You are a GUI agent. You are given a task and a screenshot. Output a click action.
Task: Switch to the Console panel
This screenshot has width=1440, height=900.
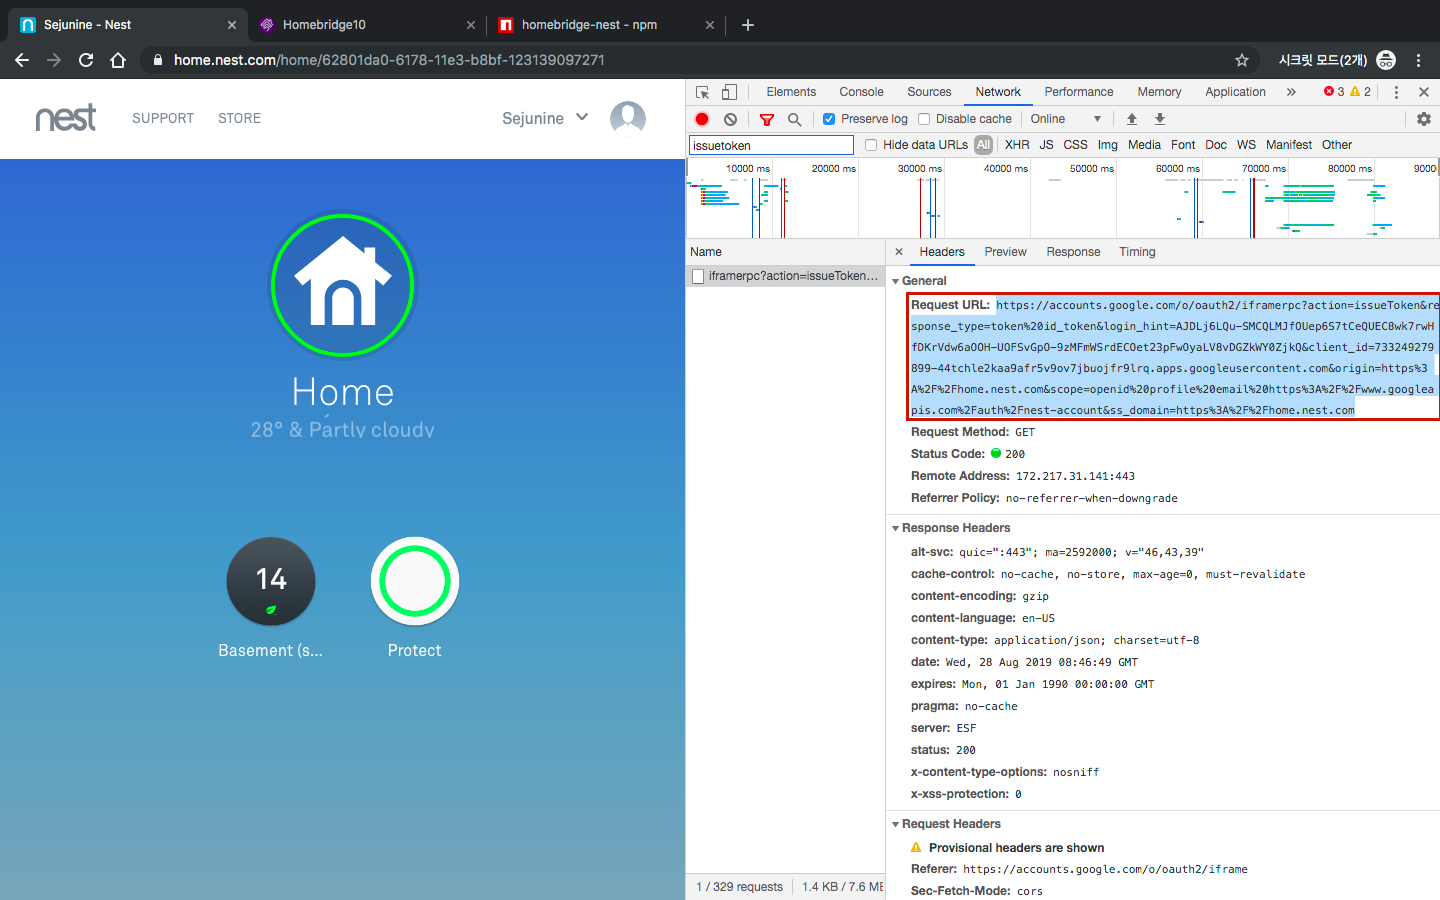click(x=861, y=92)
